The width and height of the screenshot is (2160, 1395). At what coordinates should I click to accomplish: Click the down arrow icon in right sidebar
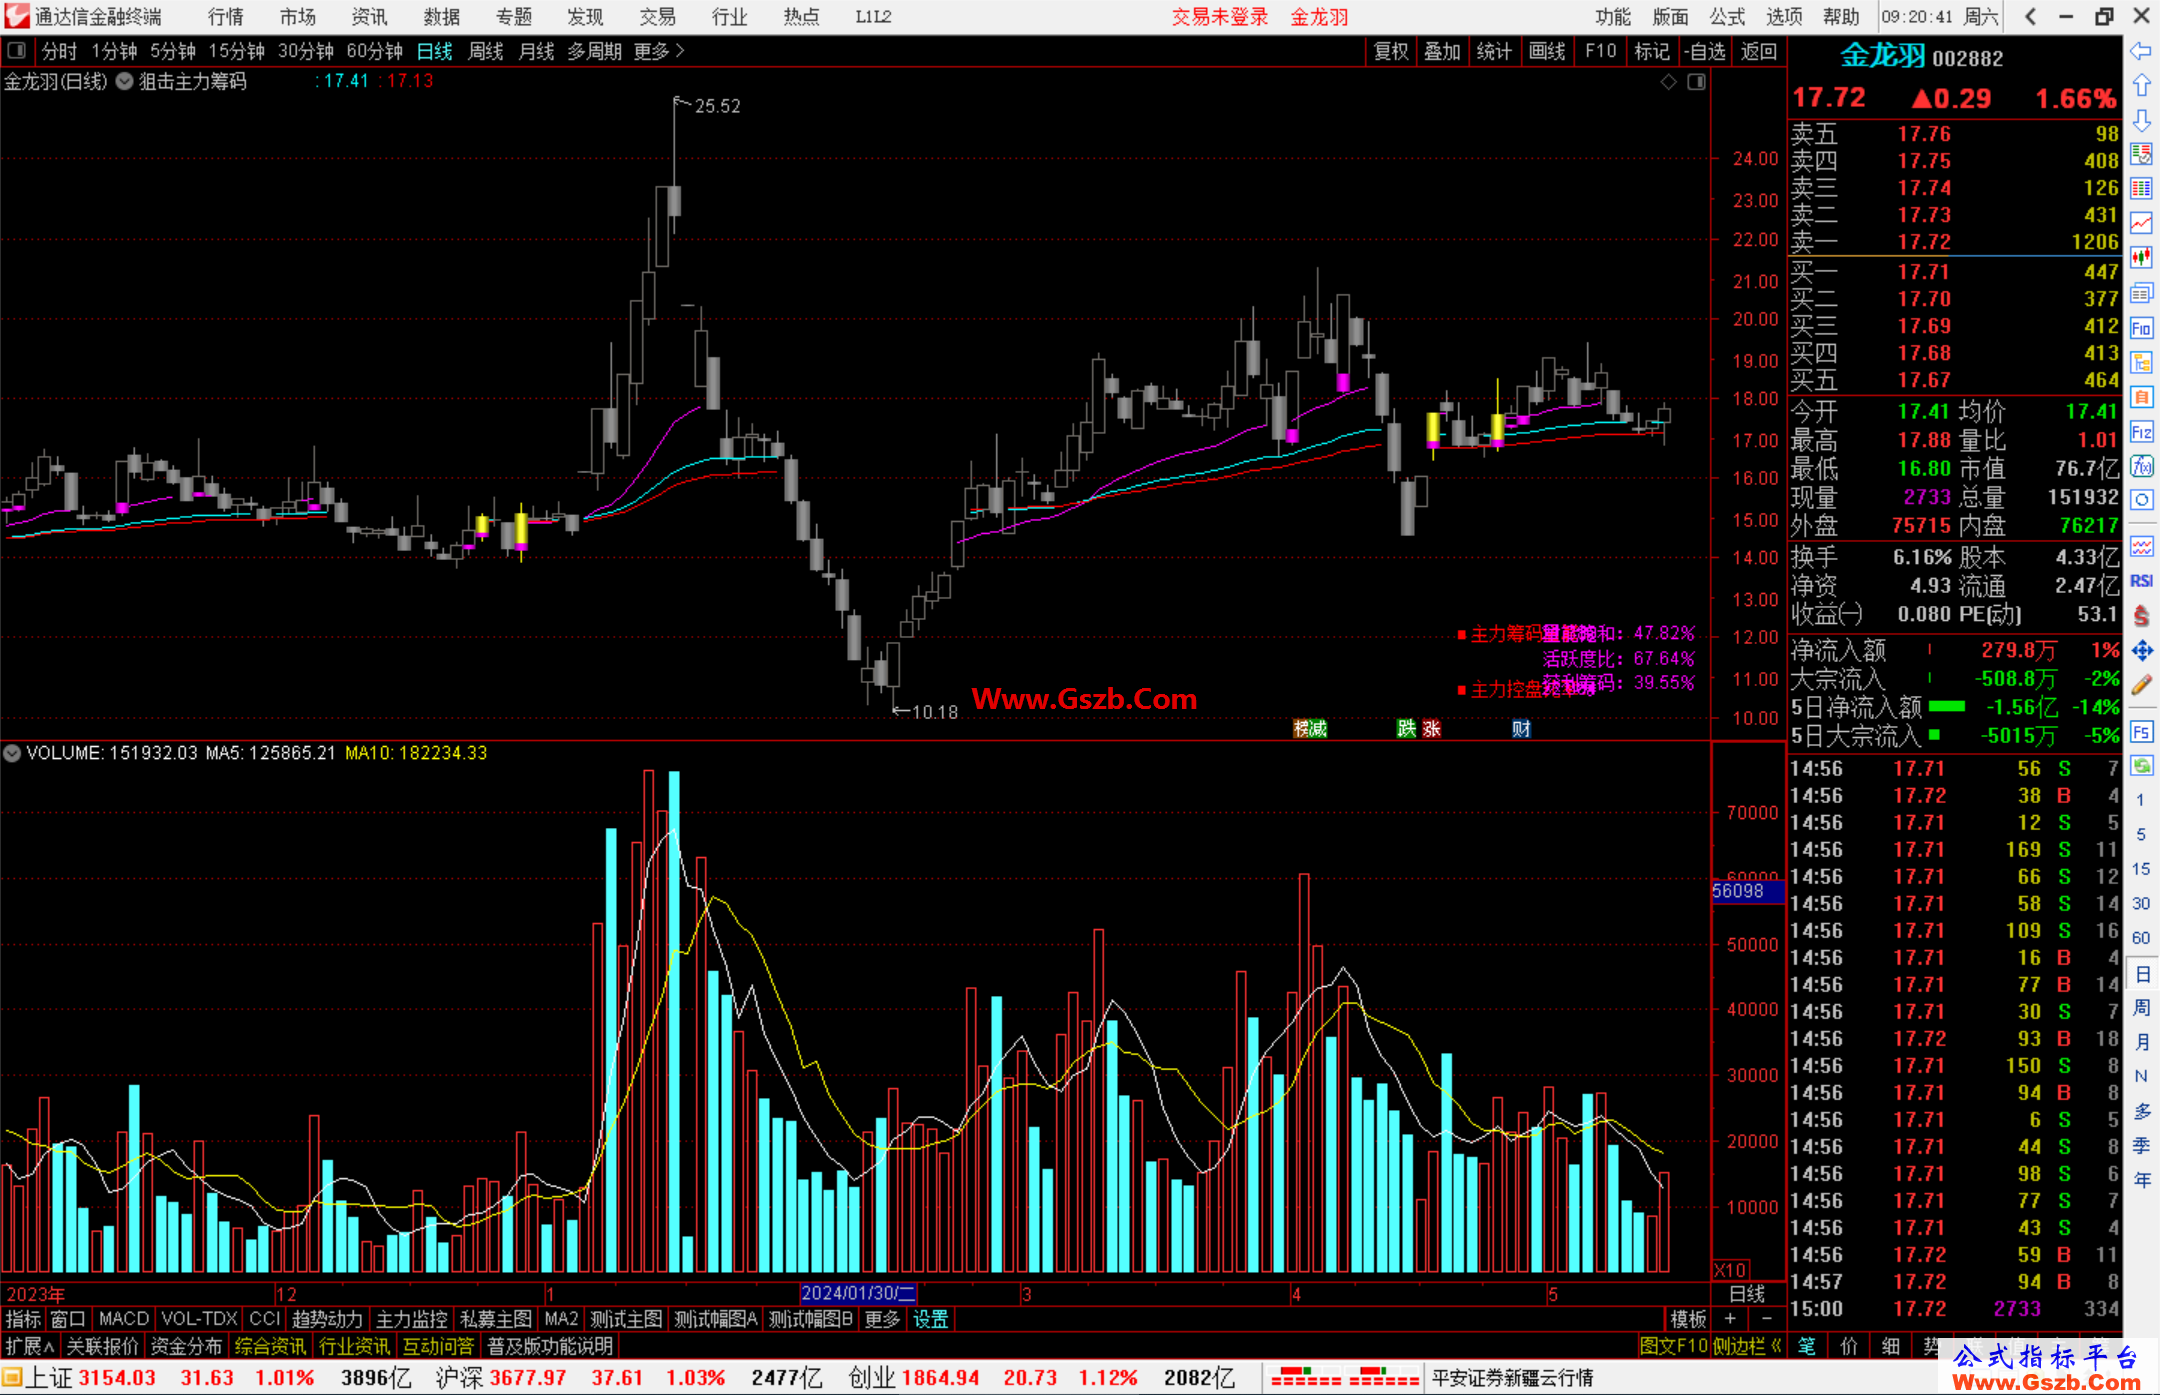pyautogui.click(x=2141, y=120)
